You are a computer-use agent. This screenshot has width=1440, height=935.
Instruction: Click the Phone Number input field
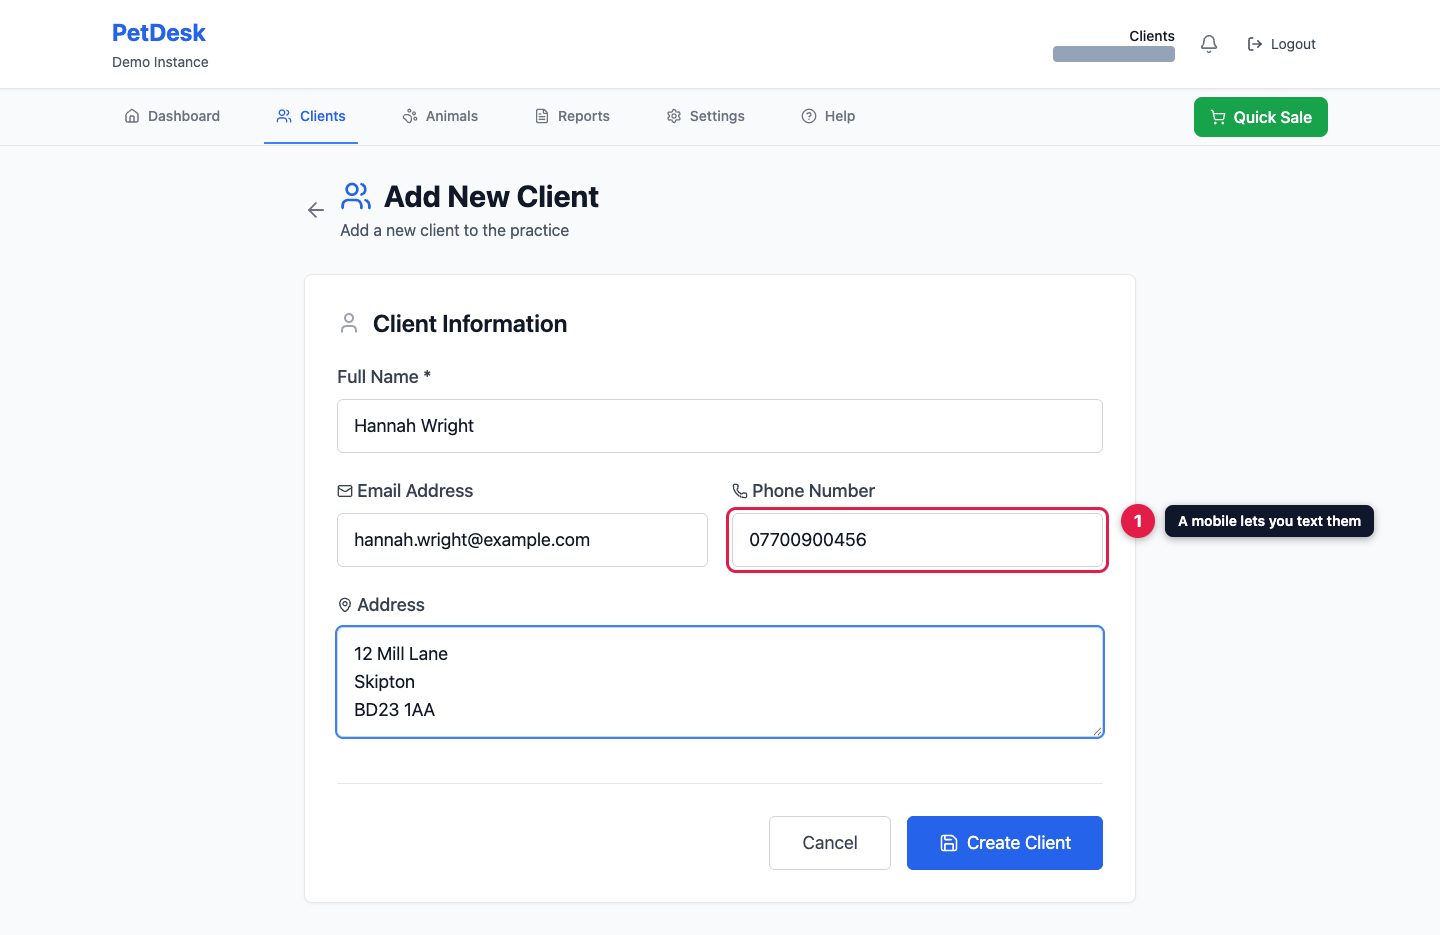[x=917, y=540]
